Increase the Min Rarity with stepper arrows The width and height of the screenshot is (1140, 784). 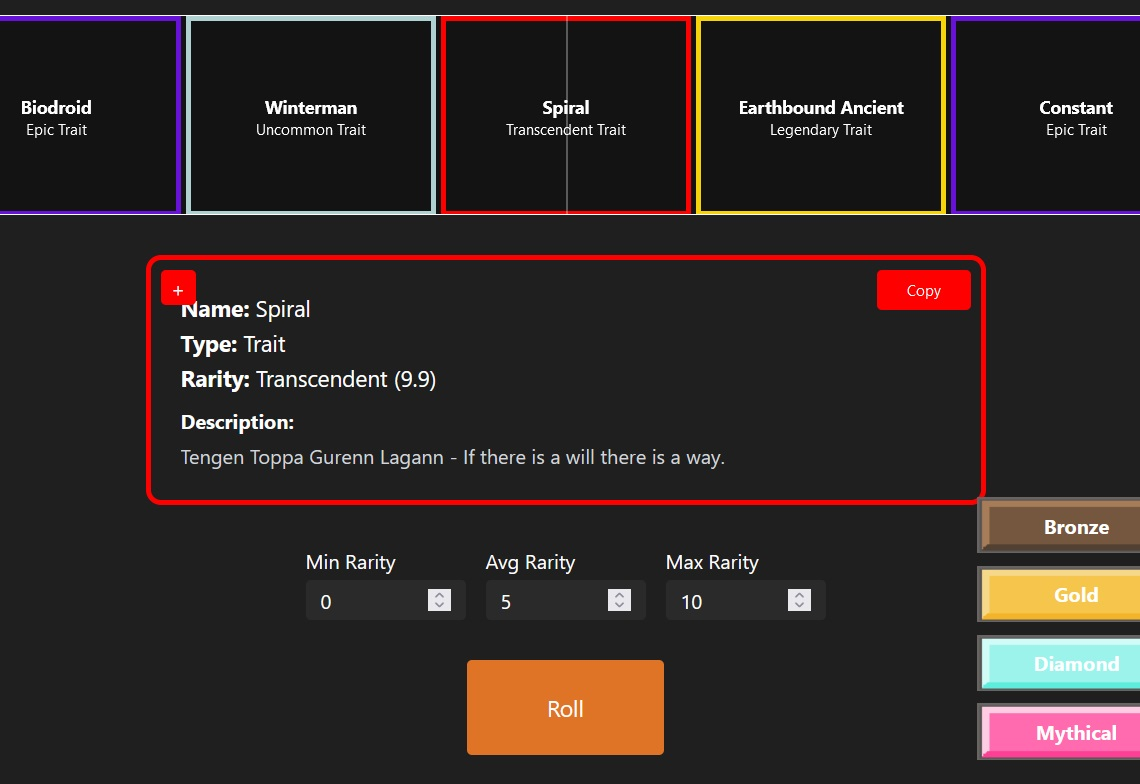(439, 595)
